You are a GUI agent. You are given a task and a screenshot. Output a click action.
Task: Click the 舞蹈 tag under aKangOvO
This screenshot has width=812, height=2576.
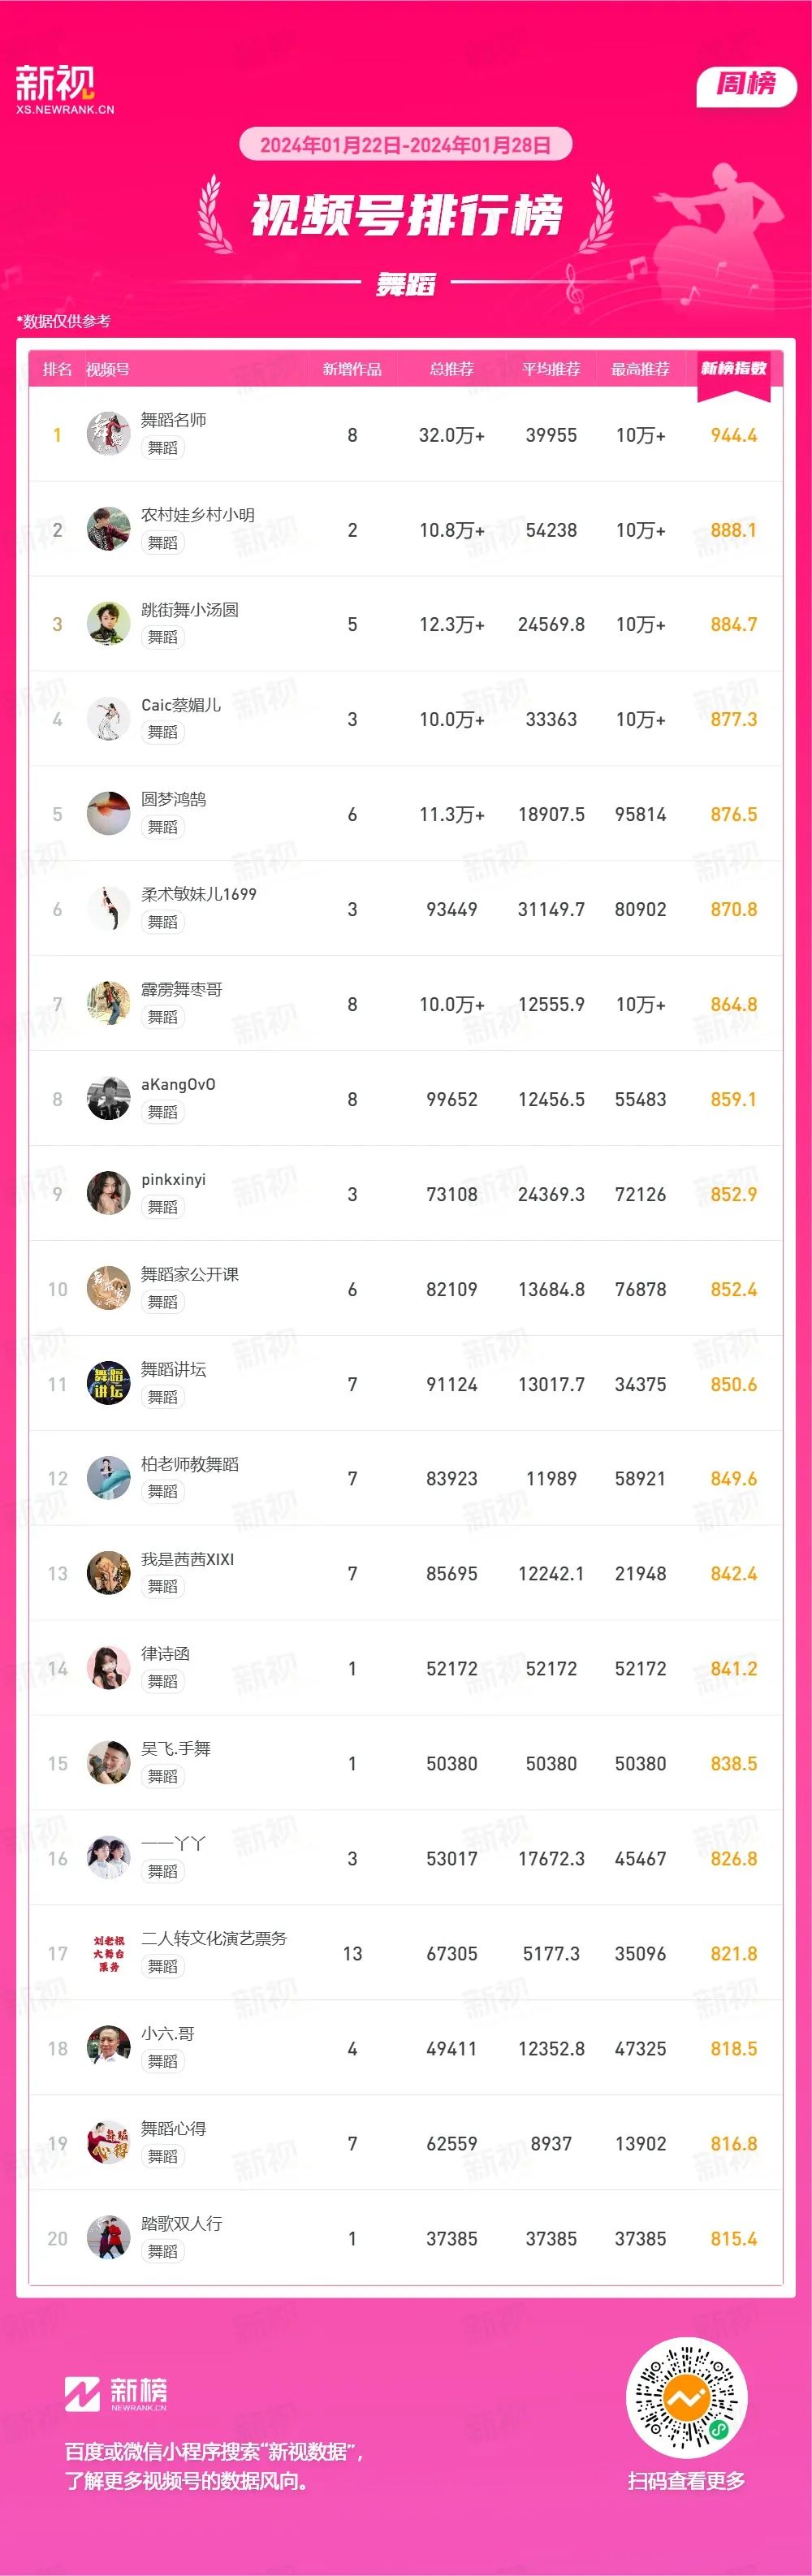click(x=163, y=1112)
